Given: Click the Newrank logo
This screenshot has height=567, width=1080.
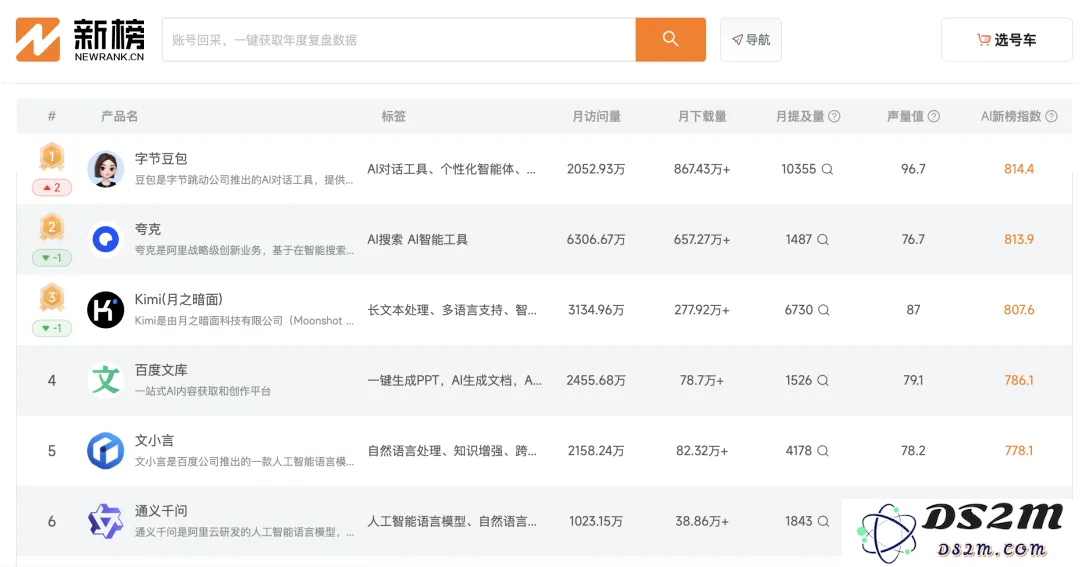Looking at the screenshot, I should tap(81, 40).
